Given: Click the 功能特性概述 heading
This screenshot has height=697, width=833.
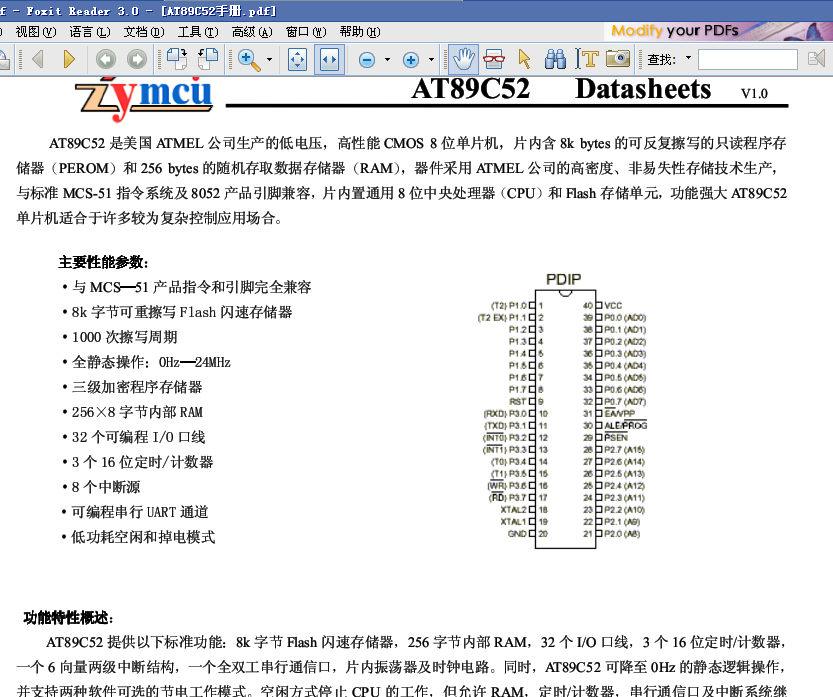Looking at the screenshot, I should click(69, 617).
